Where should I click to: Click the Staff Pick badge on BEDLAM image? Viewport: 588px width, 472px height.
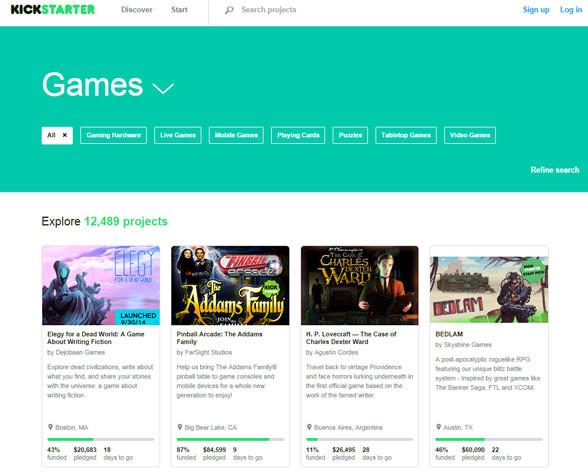[533, 269]
